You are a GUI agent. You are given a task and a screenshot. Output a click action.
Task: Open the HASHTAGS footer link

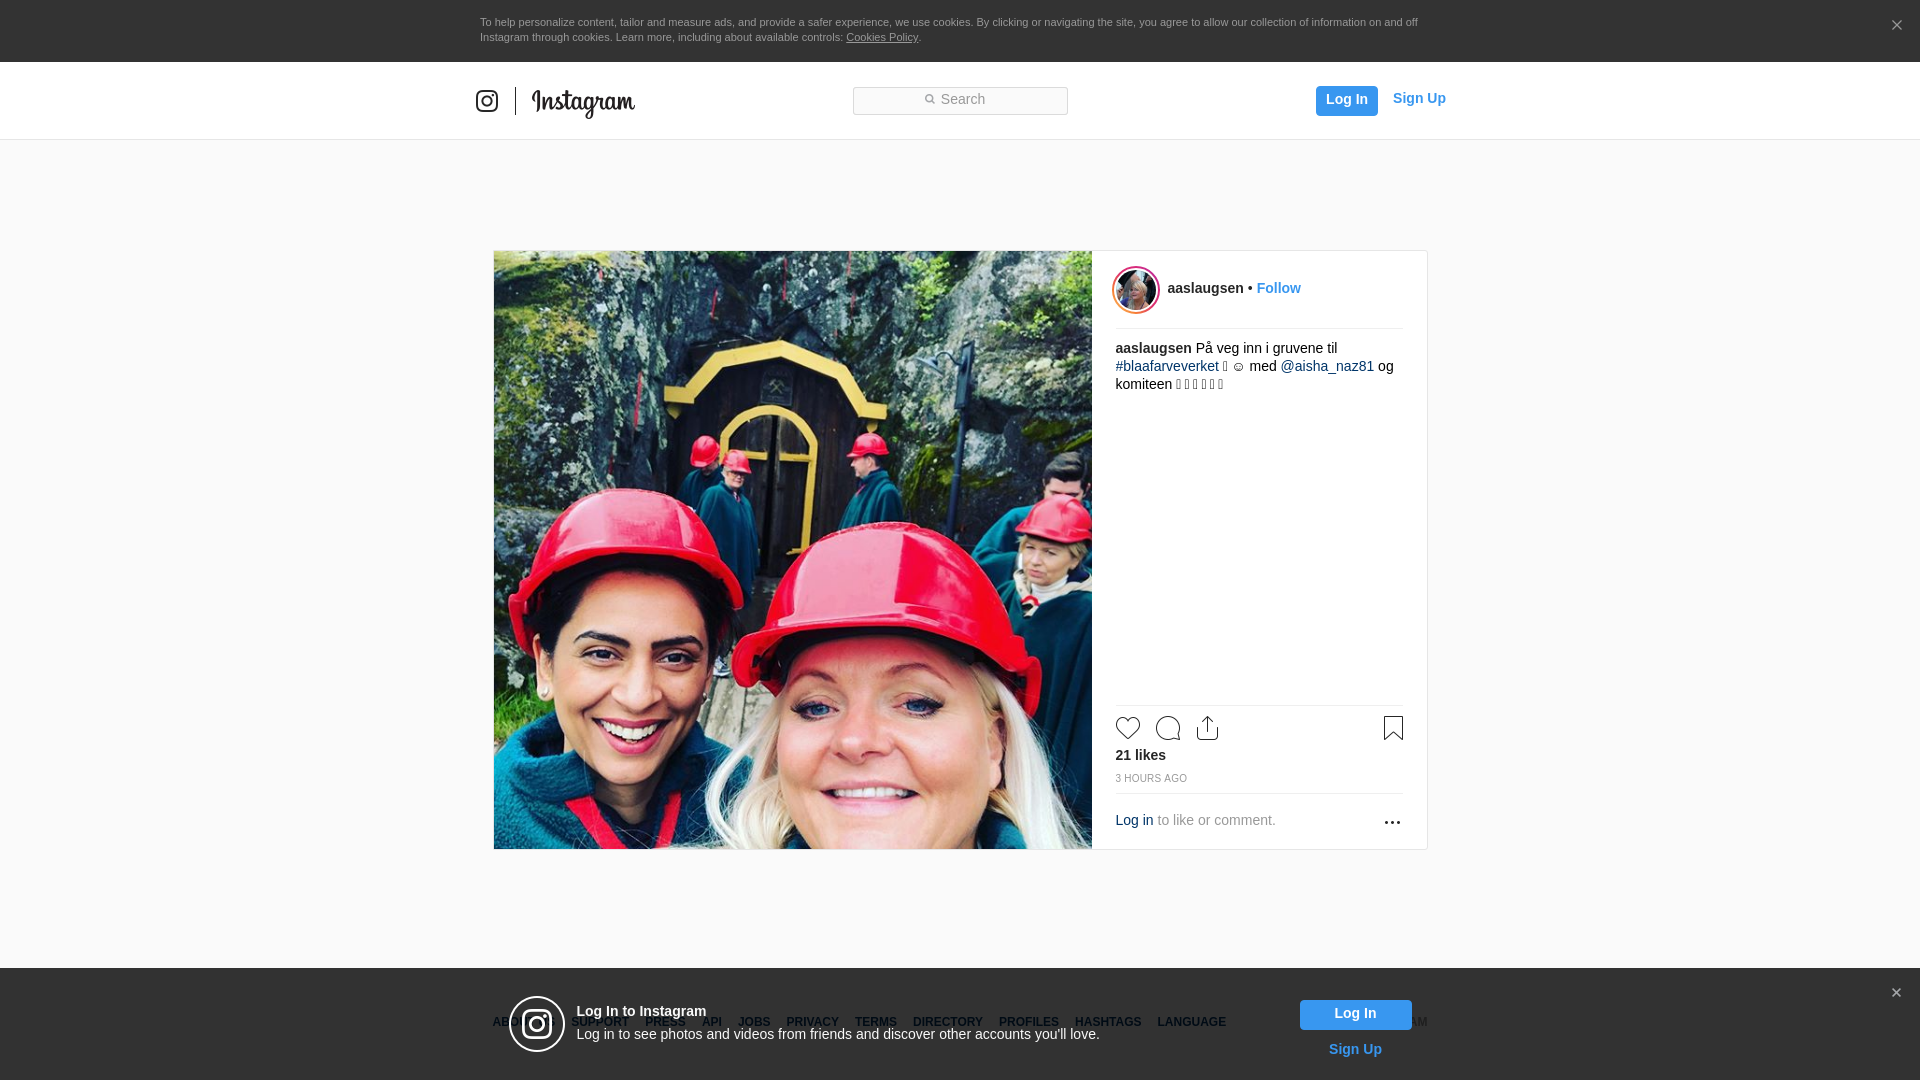[x=1108, y=1022]
